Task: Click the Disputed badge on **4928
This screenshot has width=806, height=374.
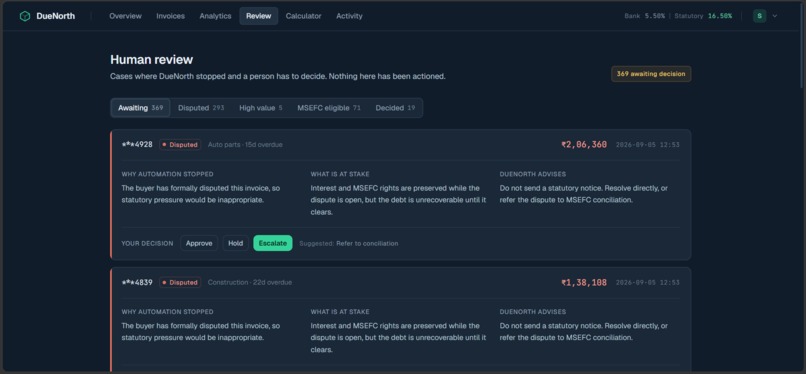Action: click(x=180, y=145)
